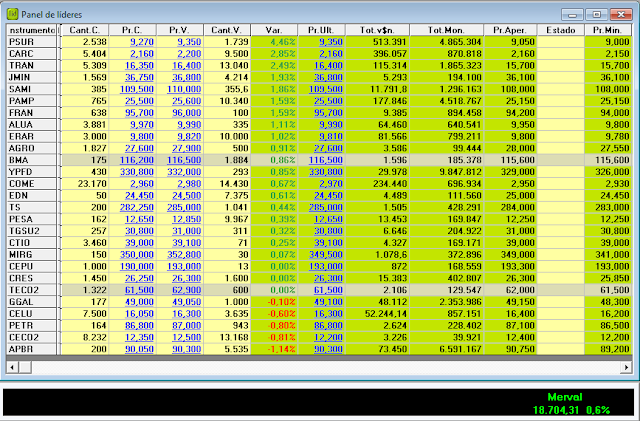Click the Pr.Min. column header

point(608,30)
